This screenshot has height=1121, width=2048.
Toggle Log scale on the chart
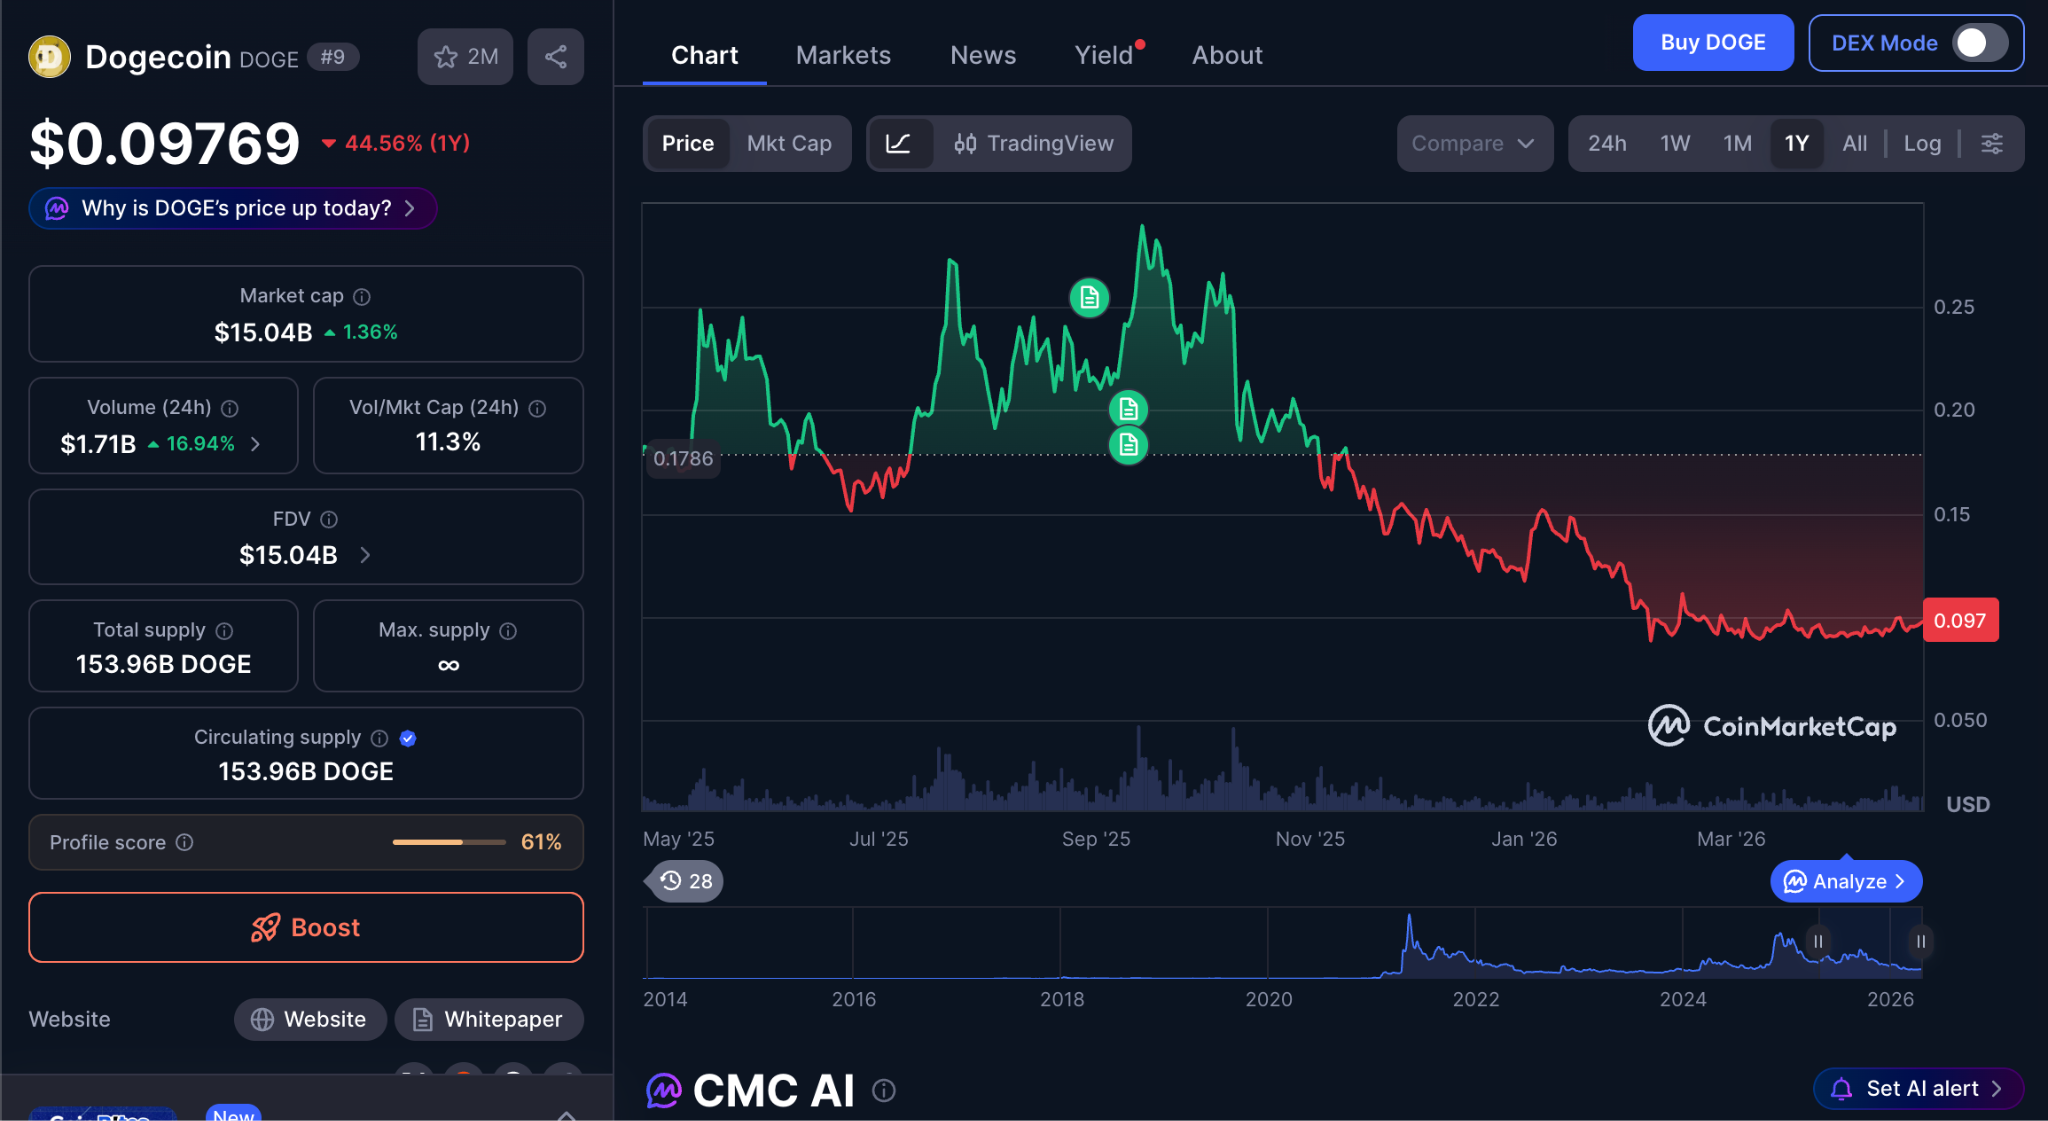[1921, 144]
